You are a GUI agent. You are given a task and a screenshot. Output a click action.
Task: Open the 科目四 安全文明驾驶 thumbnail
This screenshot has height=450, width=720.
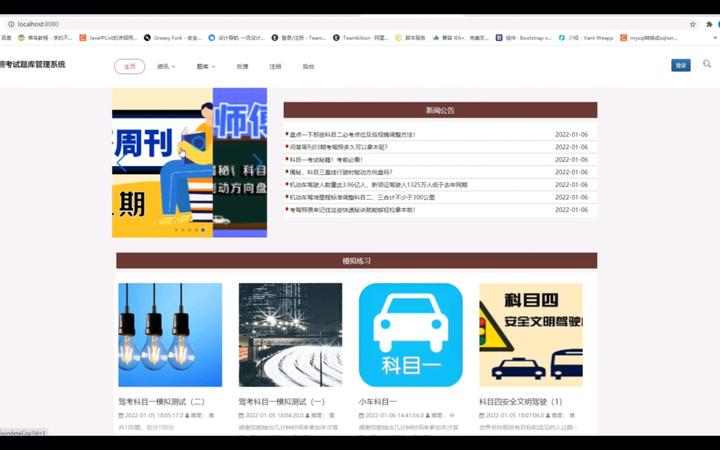531,335
